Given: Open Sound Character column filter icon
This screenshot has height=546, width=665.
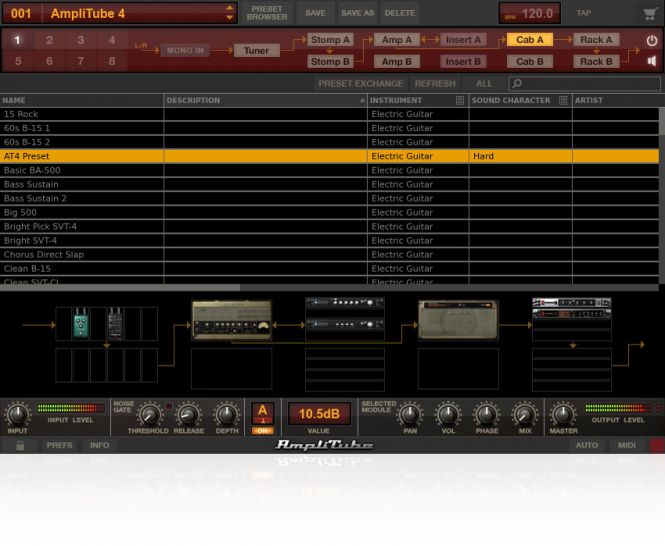Looking at the screenshot, I should tap(563, 101).
